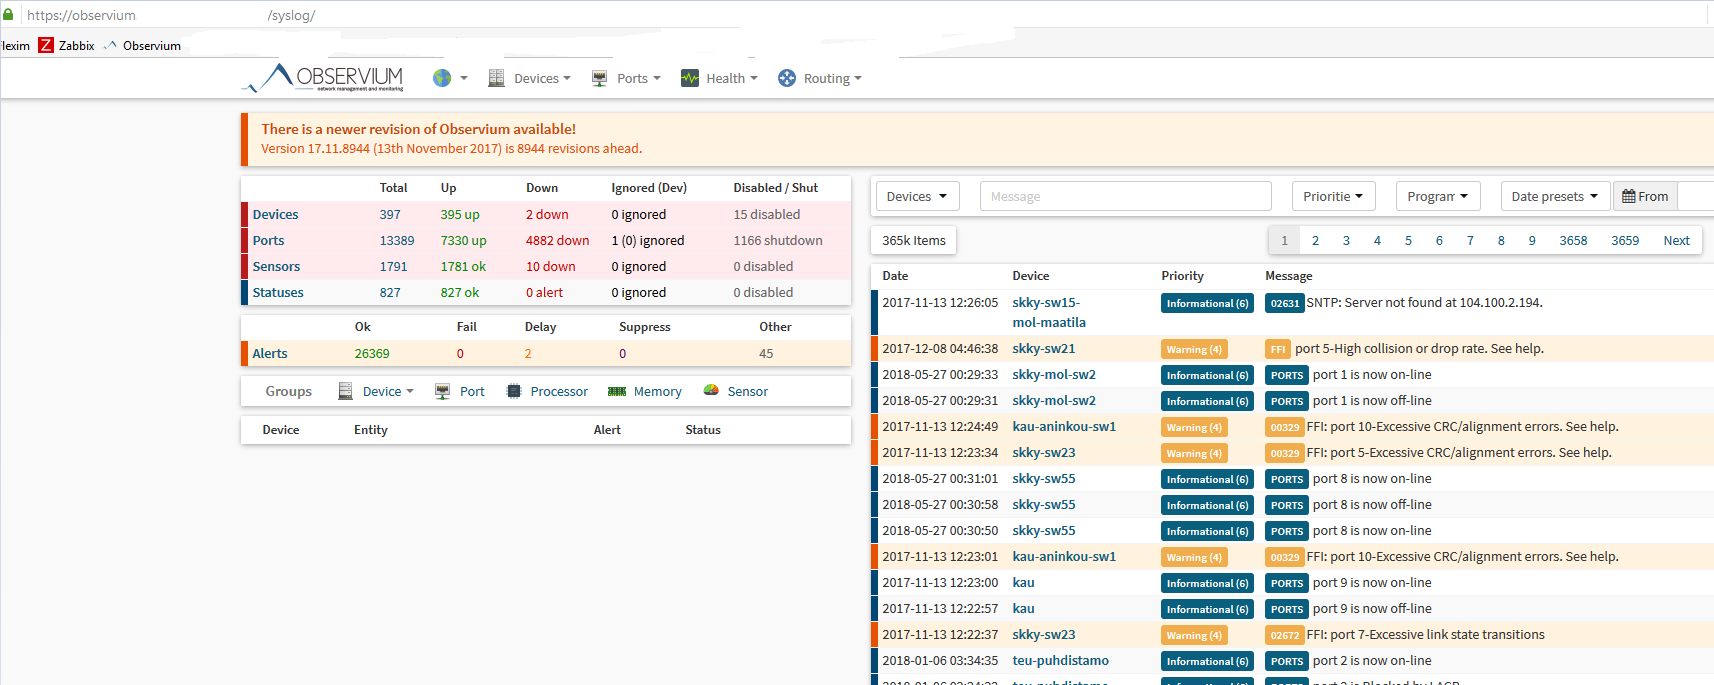
Task: Click the calendar icon beside From
Action: [x=1629, y=196]
